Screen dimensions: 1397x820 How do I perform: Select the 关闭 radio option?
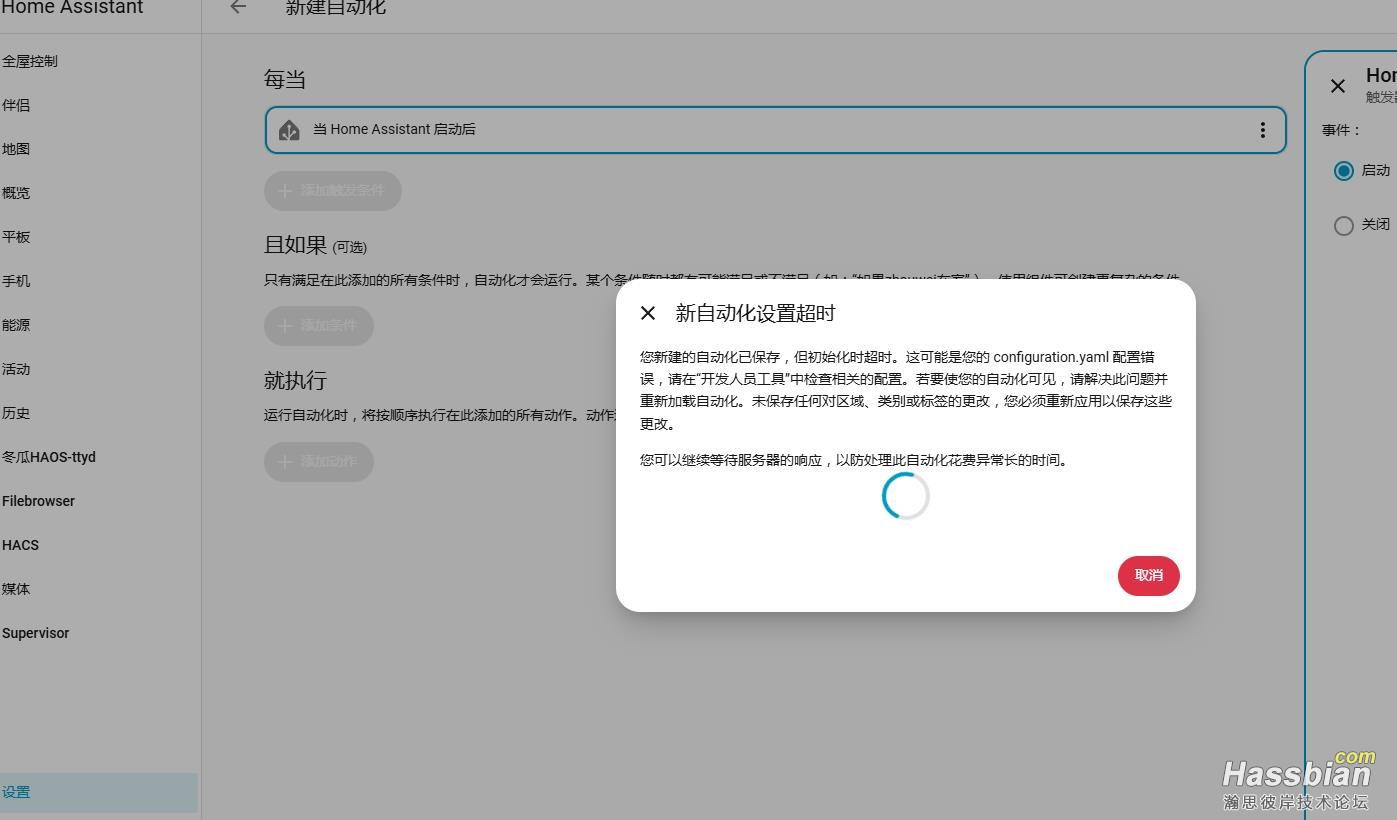click(x=1344, y=225)
